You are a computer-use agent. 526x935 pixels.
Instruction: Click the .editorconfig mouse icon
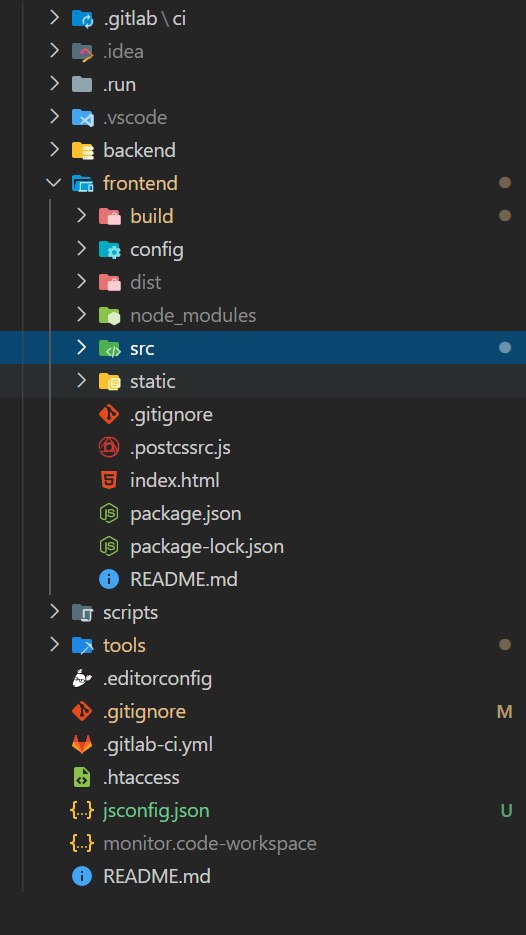pyautogui.click(x=82, y=679)
